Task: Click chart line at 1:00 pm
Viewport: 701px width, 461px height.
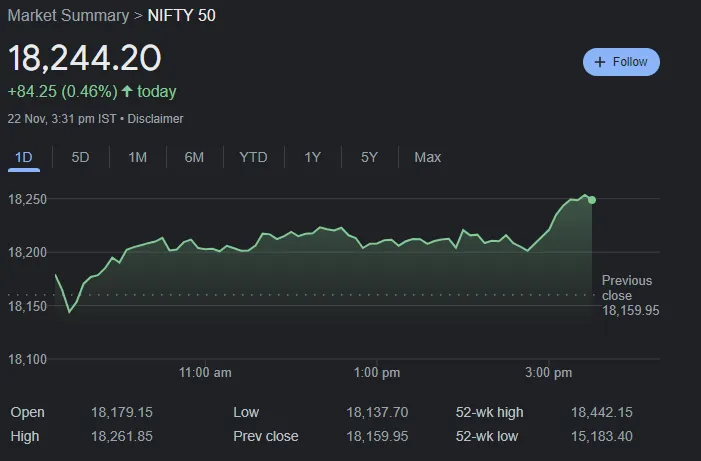Action: 378,242
